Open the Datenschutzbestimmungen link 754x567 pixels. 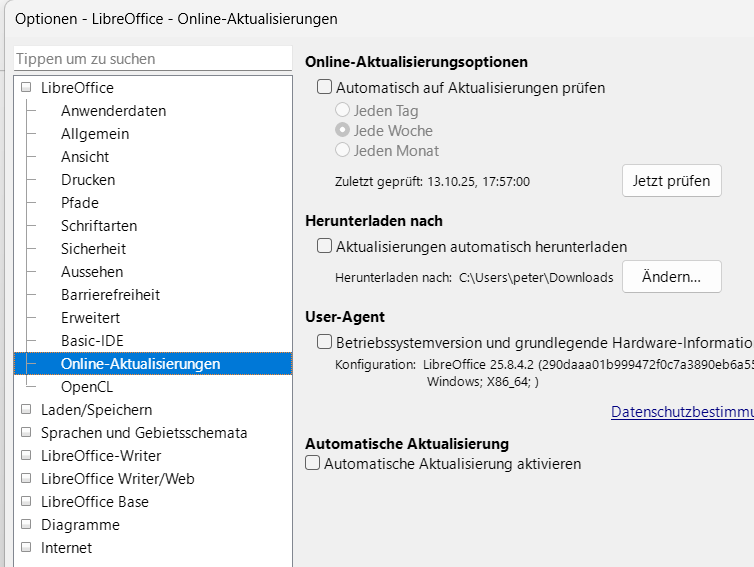click(682, 411)
